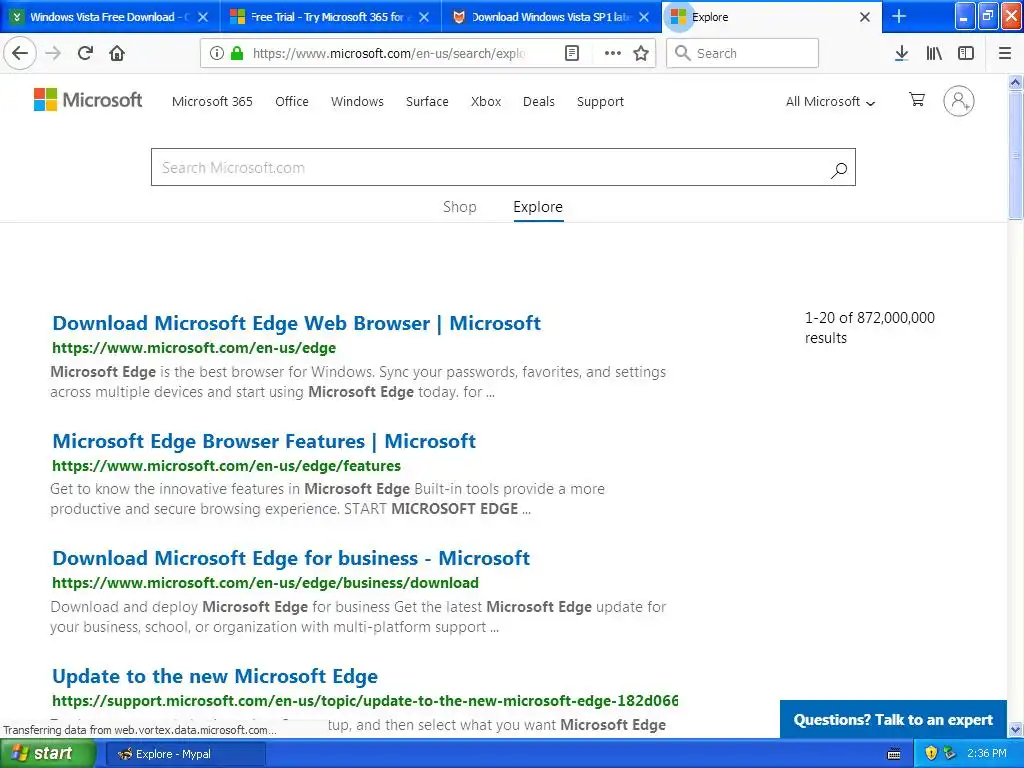1024x768 pixels.
Task: Sign in with the account icon
Action: [959, 101]
